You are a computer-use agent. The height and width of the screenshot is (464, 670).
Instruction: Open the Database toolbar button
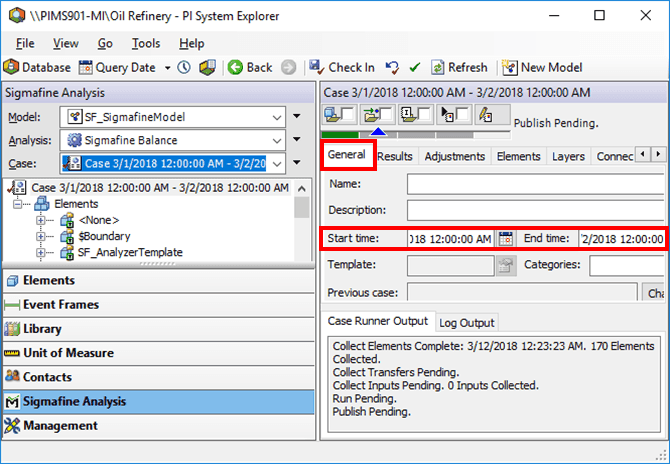click(x=37, y=68)
